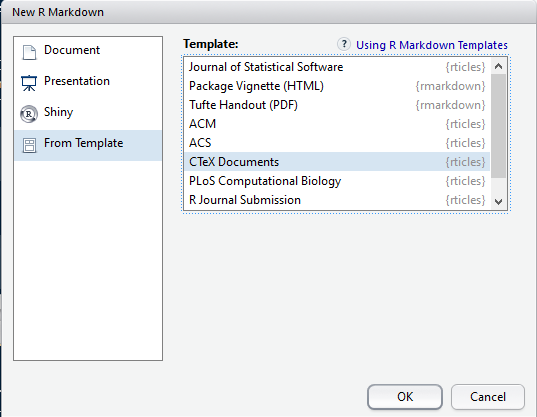The width and height of the screenshot is (537, 417).
Task: Click the template list scroll down arrow
Action: point(499,202)
